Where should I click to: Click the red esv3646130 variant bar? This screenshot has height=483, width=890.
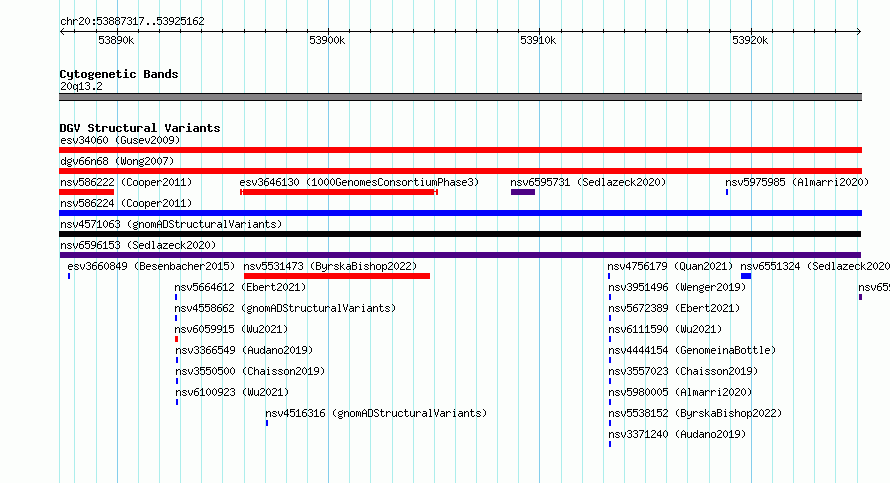(339, 192)
